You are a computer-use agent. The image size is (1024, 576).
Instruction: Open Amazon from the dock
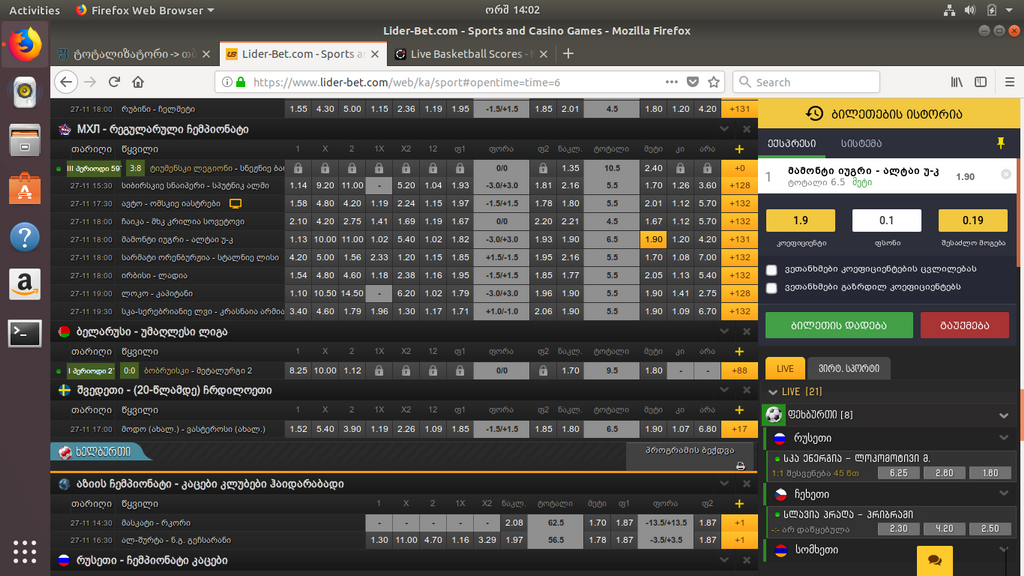[25, 285]
